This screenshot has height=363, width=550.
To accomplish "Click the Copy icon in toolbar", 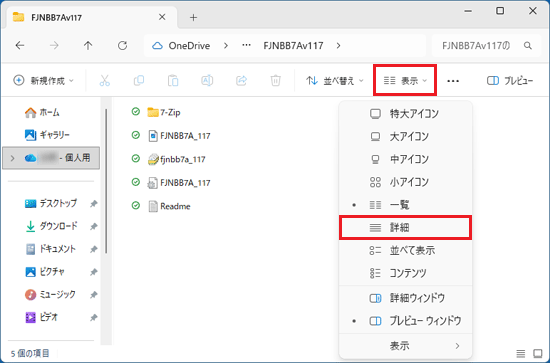I will tap(139, 81).
